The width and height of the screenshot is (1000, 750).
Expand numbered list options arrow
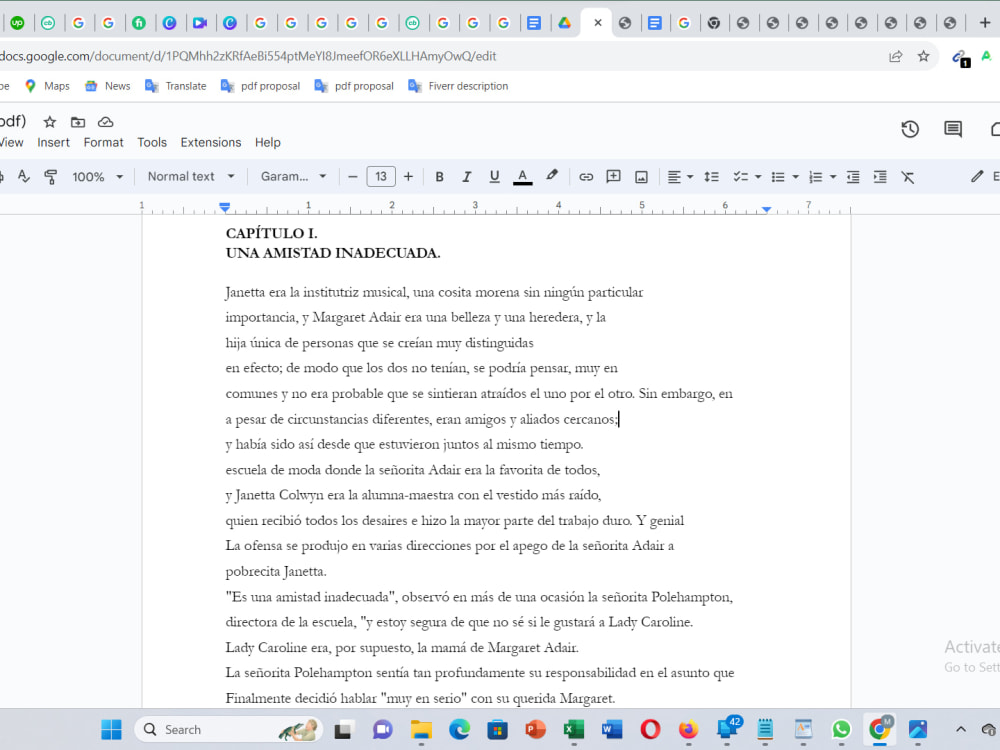pyautogui.click(x=833, y=177)
